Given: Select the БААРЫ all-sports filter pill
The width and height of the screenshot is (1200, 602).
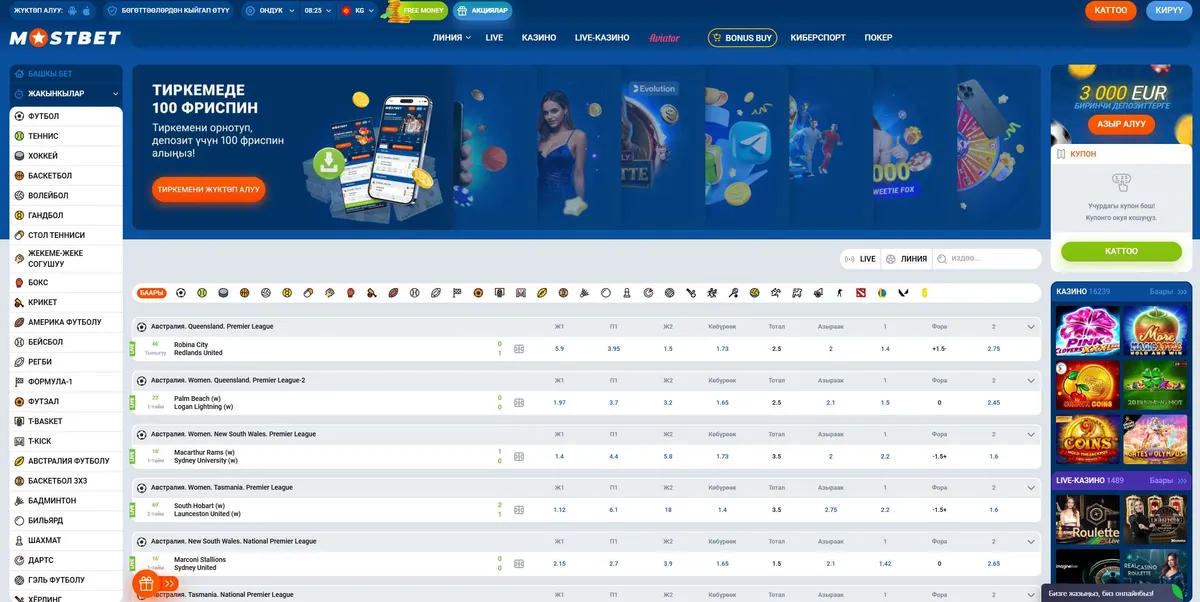Looking at the screenshot, I should (151, 293).
